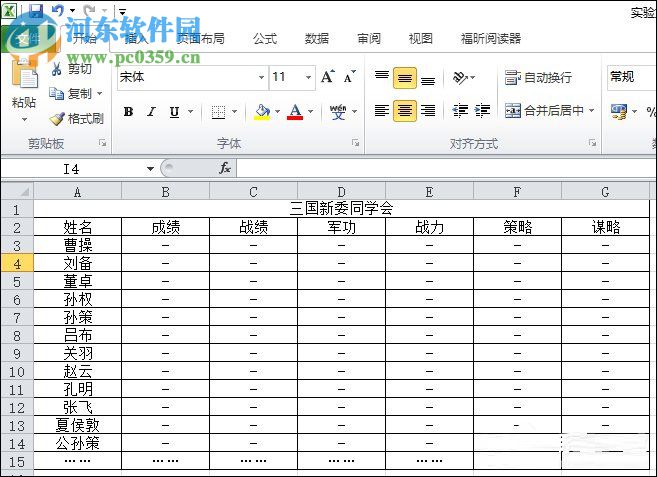Viewport: 657px width, 477px height.
Task: Click the Undo arrow icon
Action: click(x=58, y=10)
